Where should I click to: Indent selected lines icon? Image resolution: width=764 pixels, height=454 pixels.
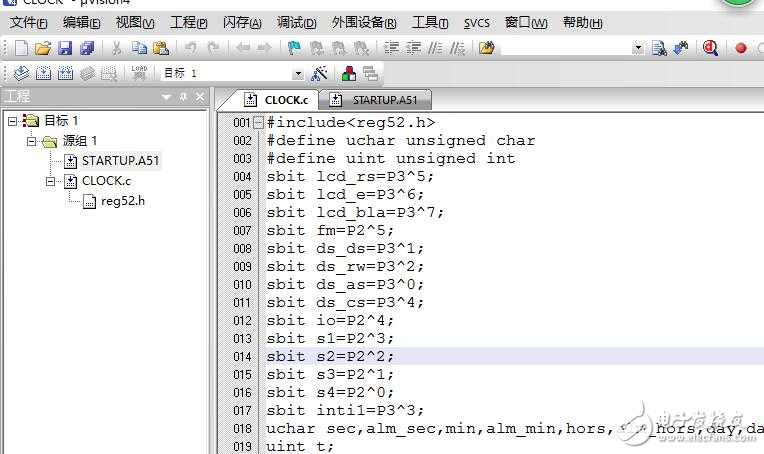coord(391,48)
